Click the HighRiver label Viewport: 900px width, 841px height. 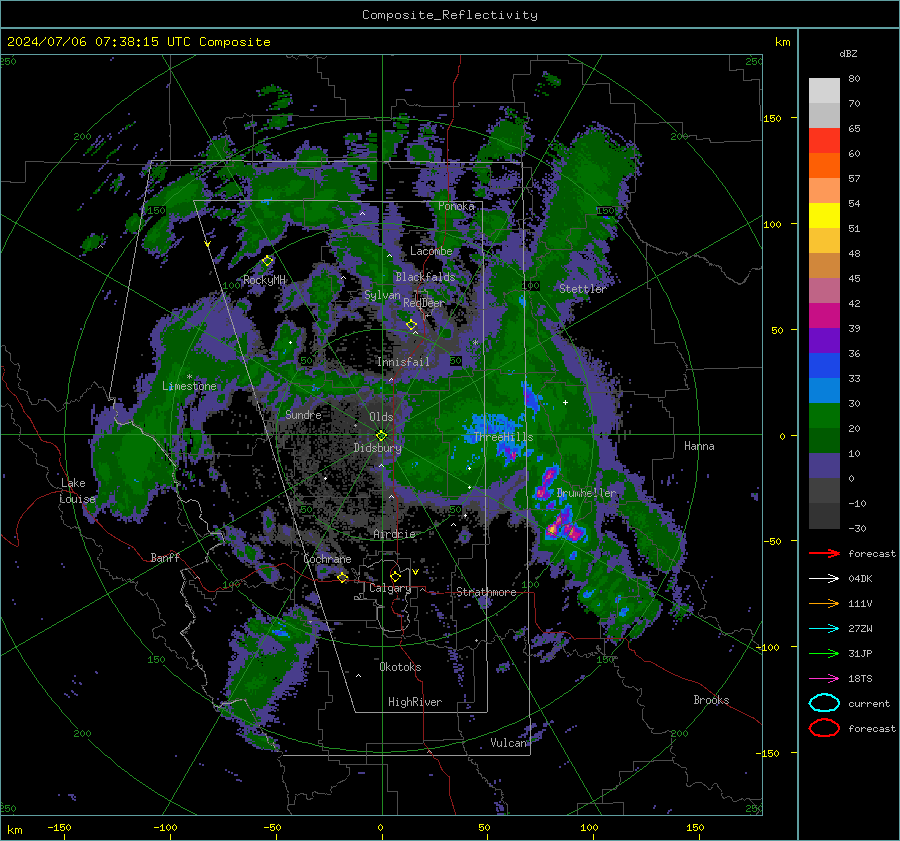(x=415, y=702)
